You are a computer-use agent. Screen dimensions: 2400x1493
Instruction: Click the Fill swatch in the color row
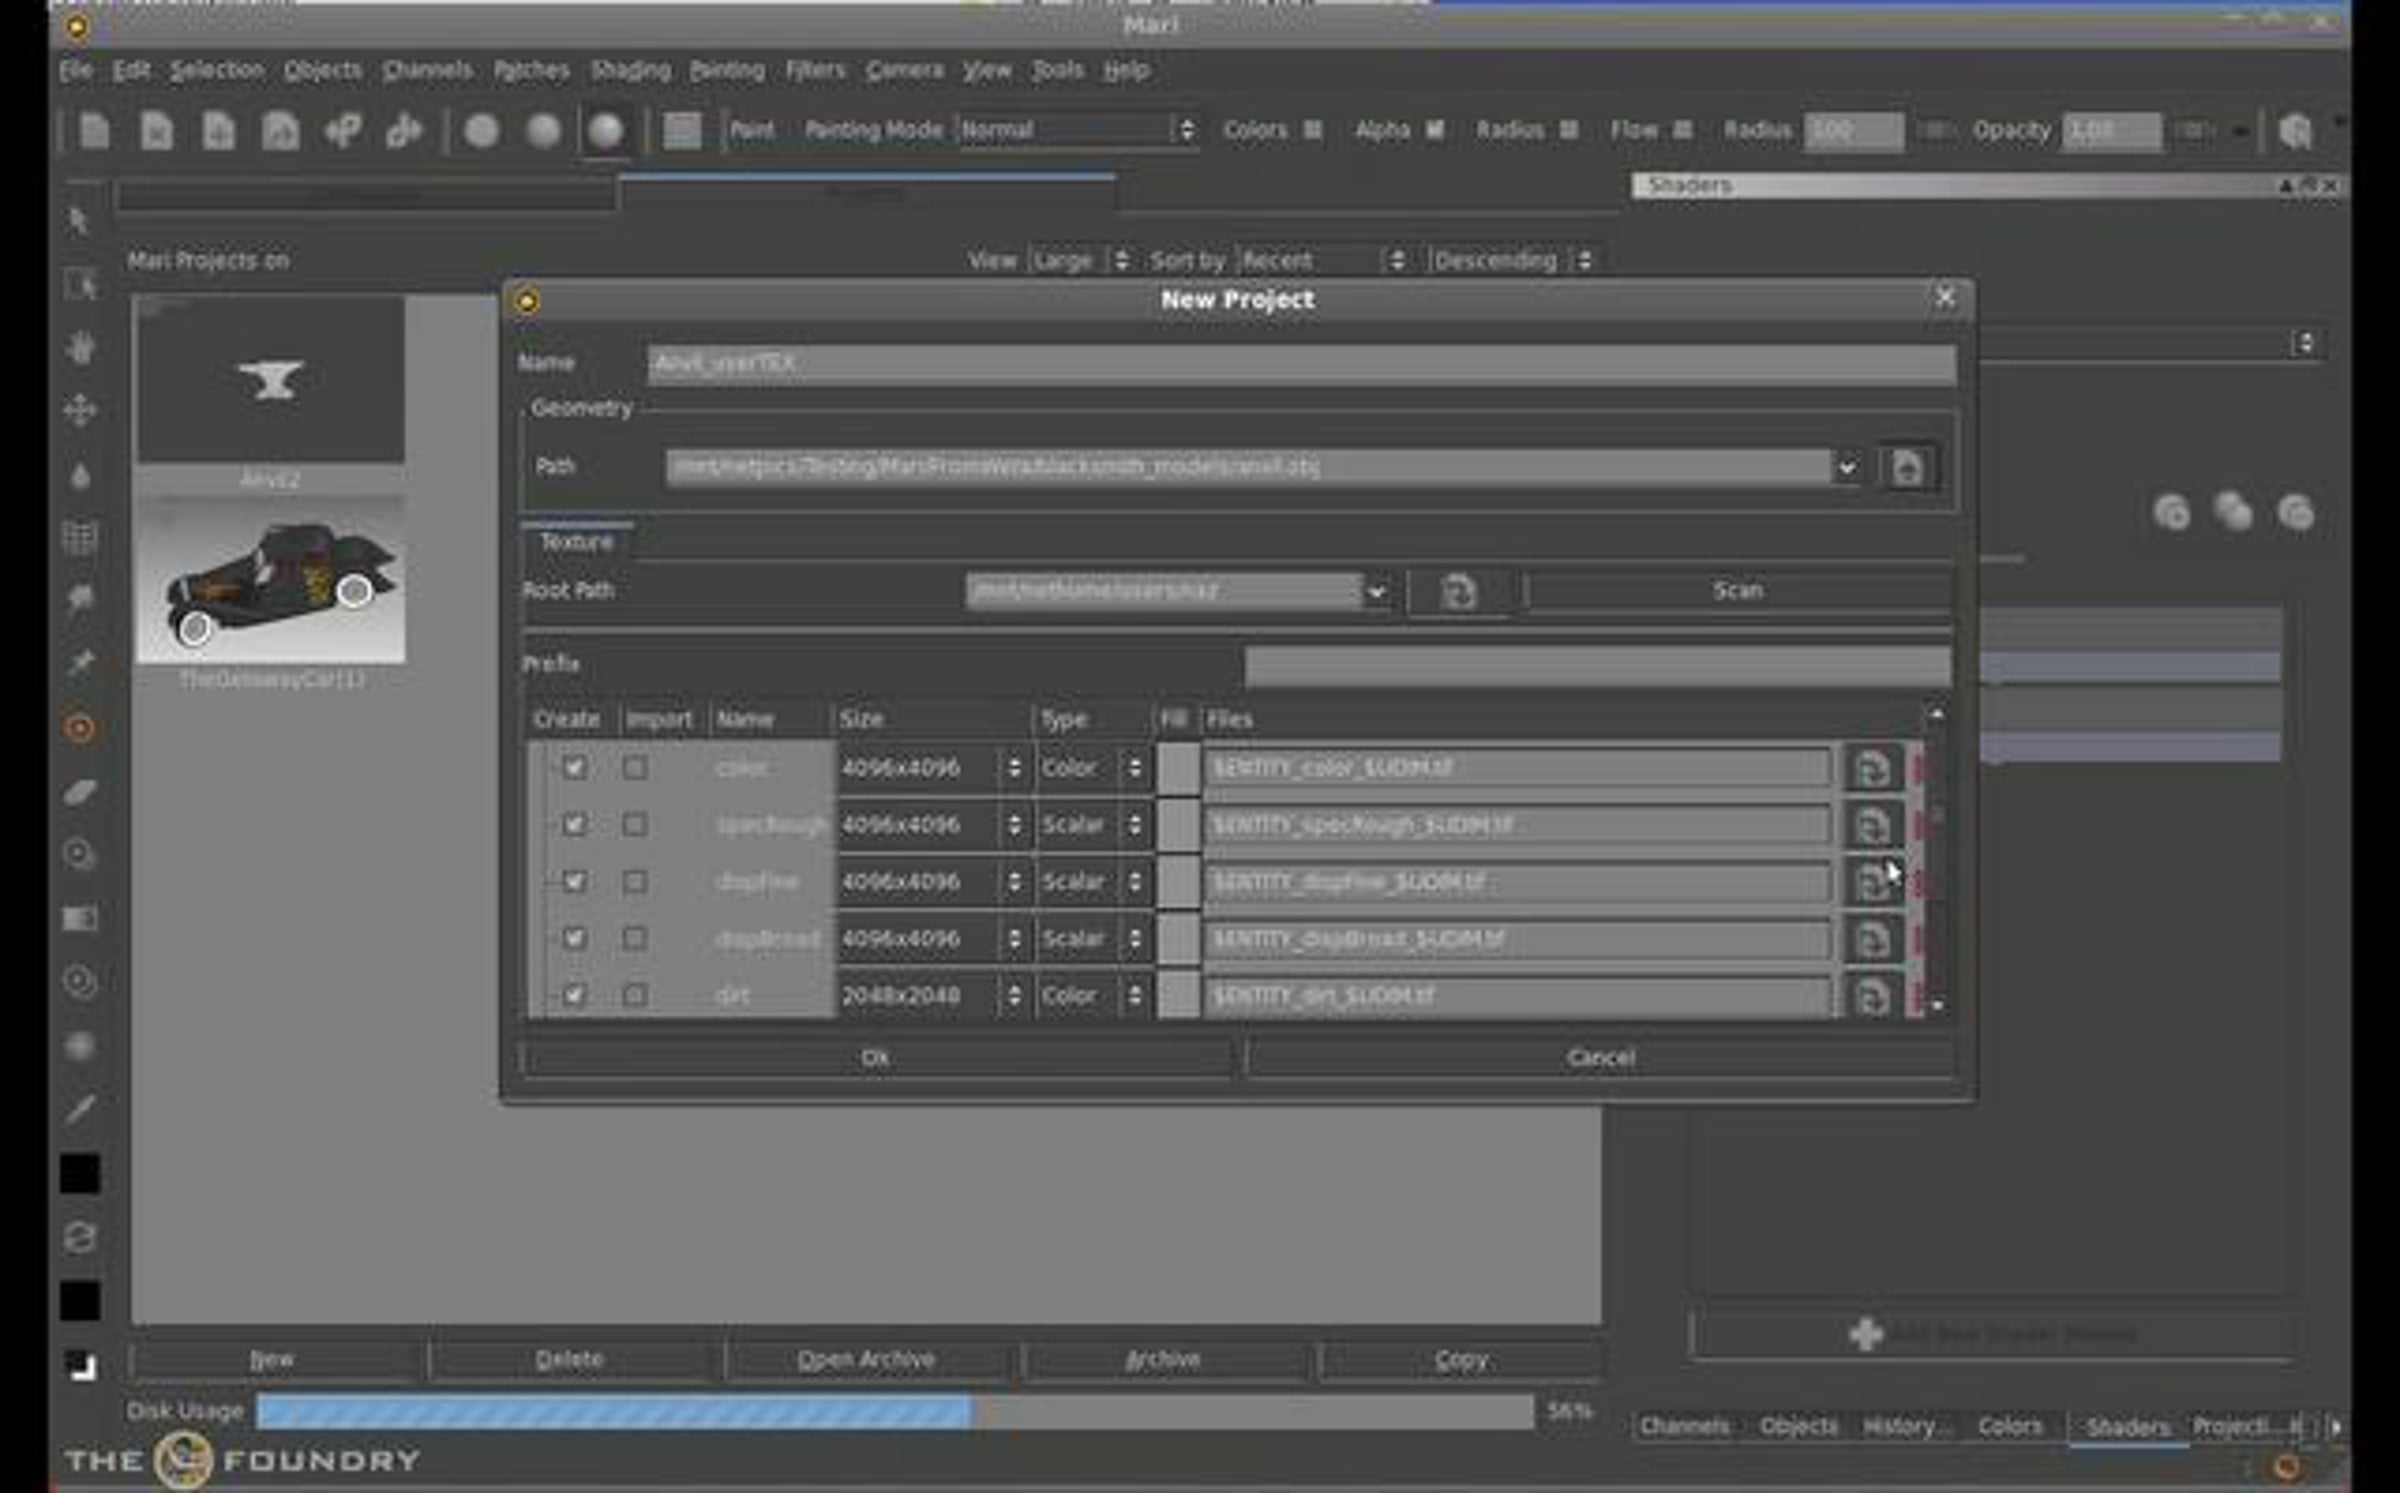click(x=1179, y=768)
